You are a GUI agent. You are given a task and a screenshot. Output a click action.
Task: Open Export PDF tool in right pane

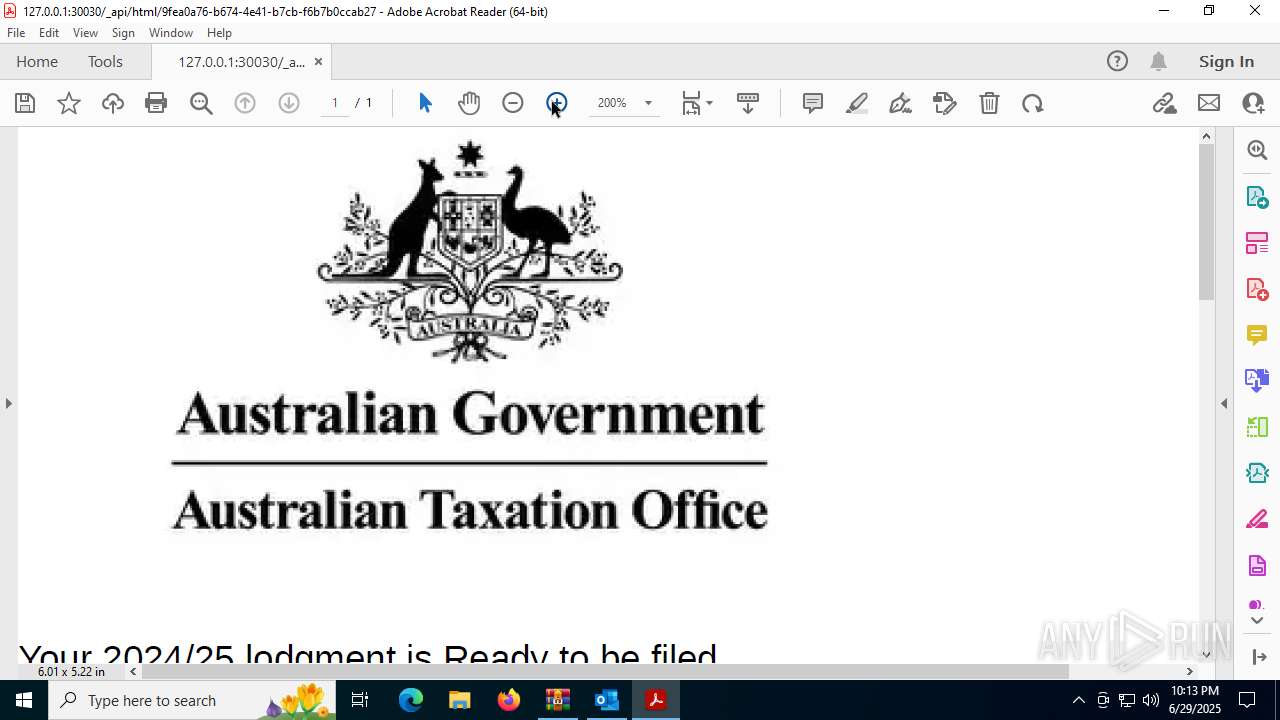click(1257, 196)
